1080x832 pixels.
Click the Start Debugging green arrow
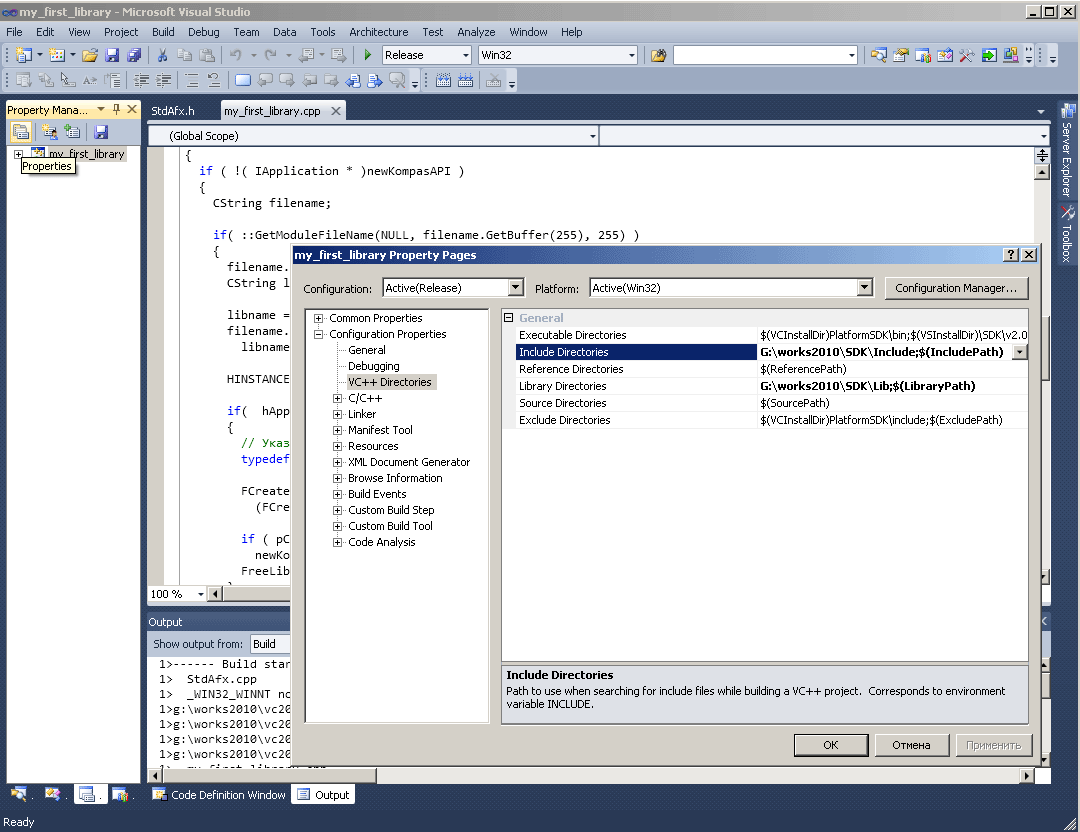pyautogui.click(x=368, y=55)
